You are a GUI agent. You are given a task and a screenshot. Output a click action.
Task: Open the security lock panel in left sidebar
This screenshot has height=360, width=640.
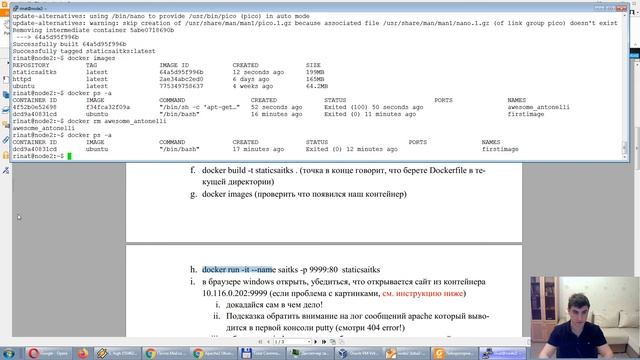[5, 155]
